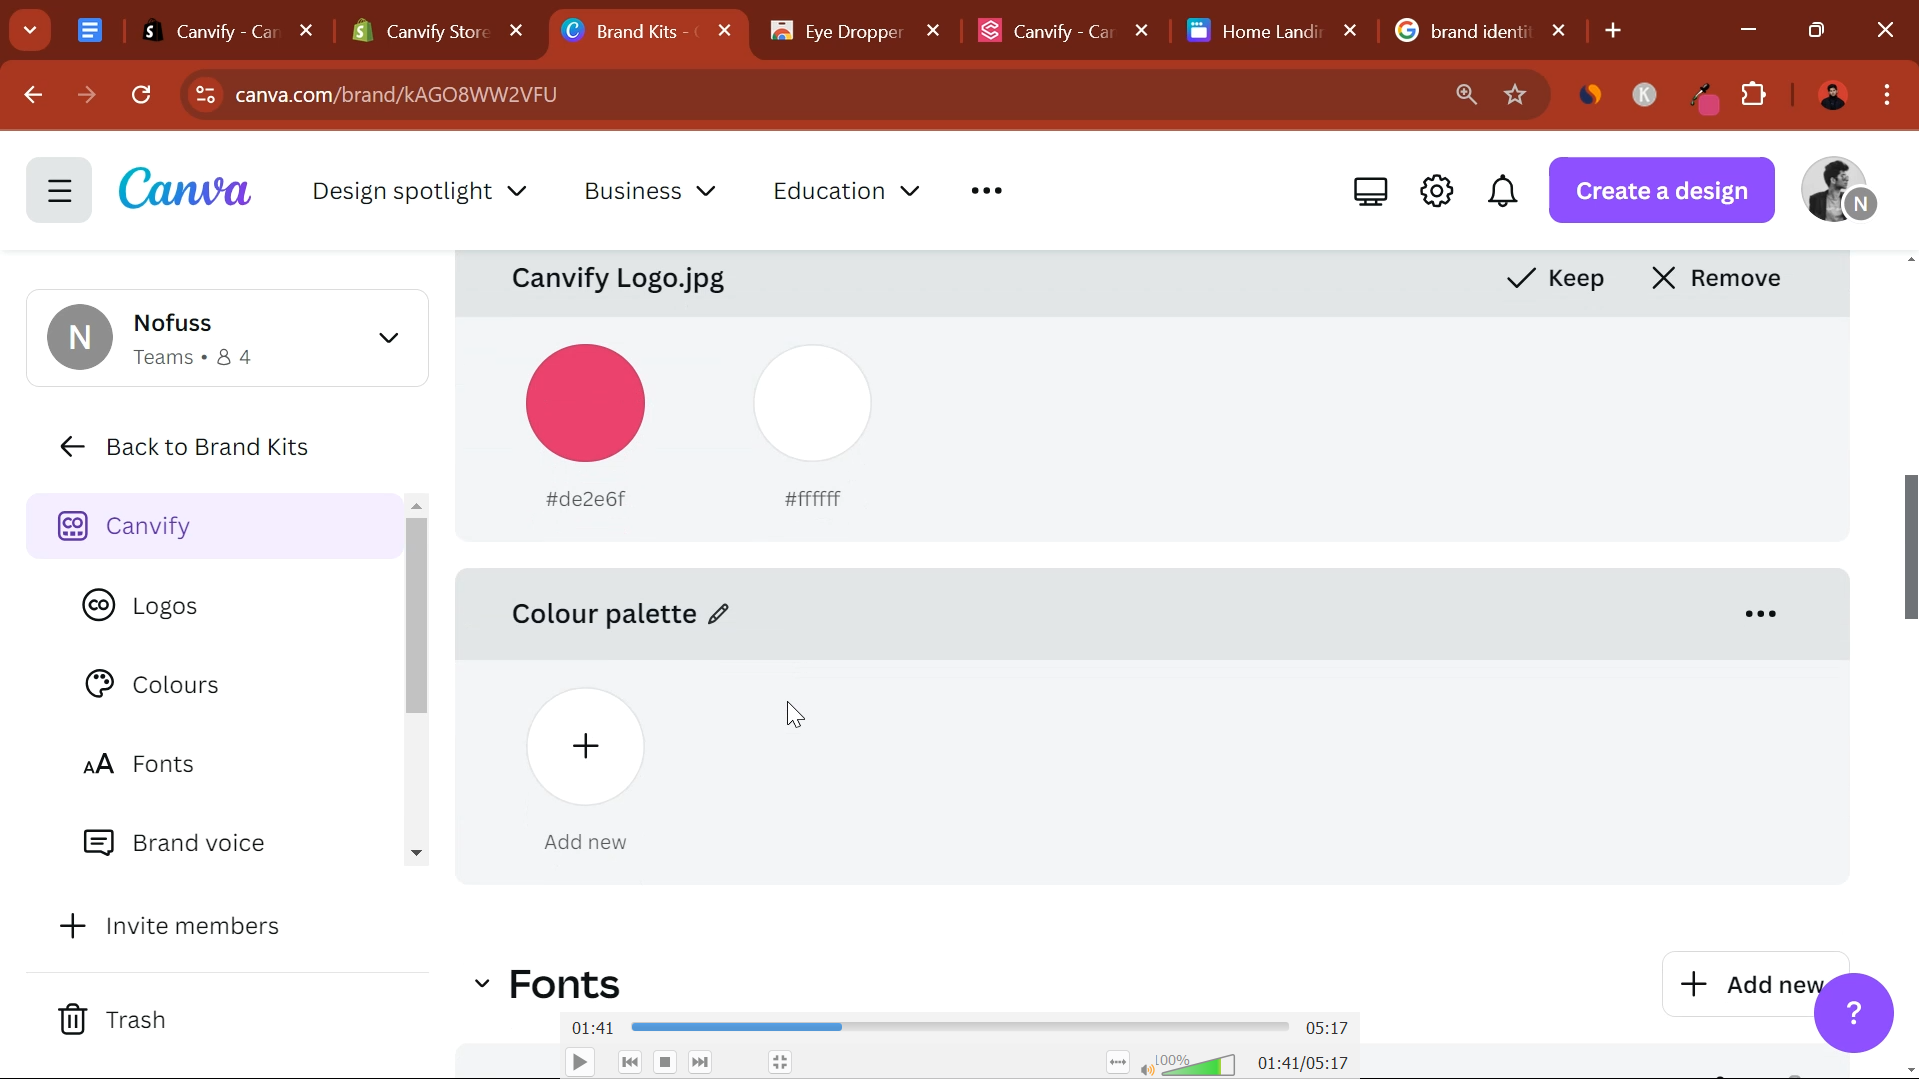Viewport: 1919px width, 1079px height.
Task: View site information icon in address bar
Action: [x=205, y=94]
